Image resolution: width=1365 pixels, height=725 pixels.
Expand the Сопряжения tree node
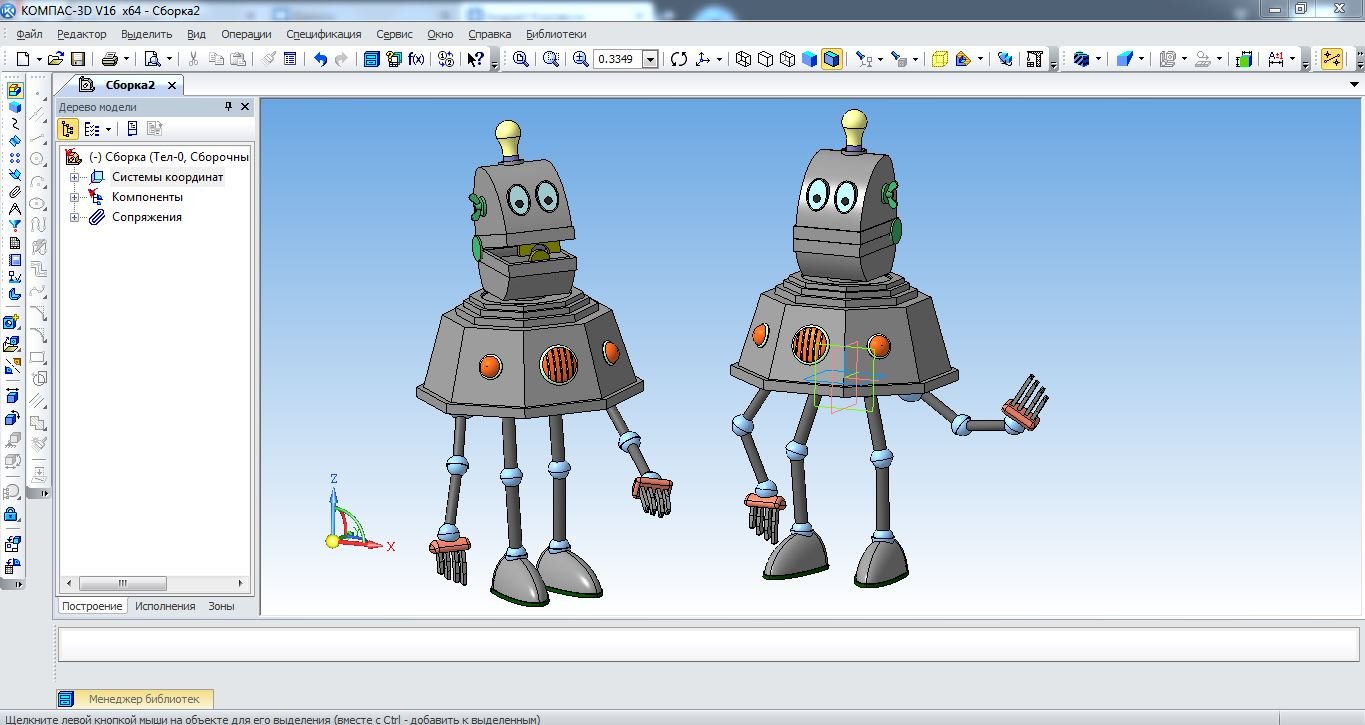[x=74, y=217]
